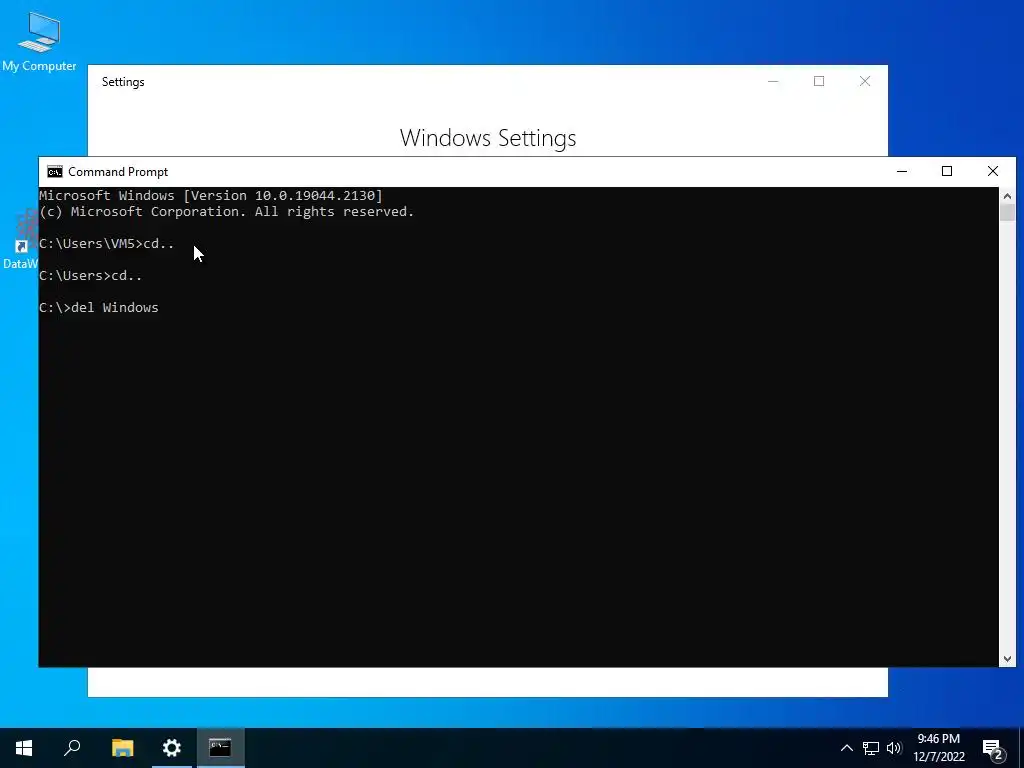
Task: Click the 'del Windows' command line text
Action: [x=114, y=308]
